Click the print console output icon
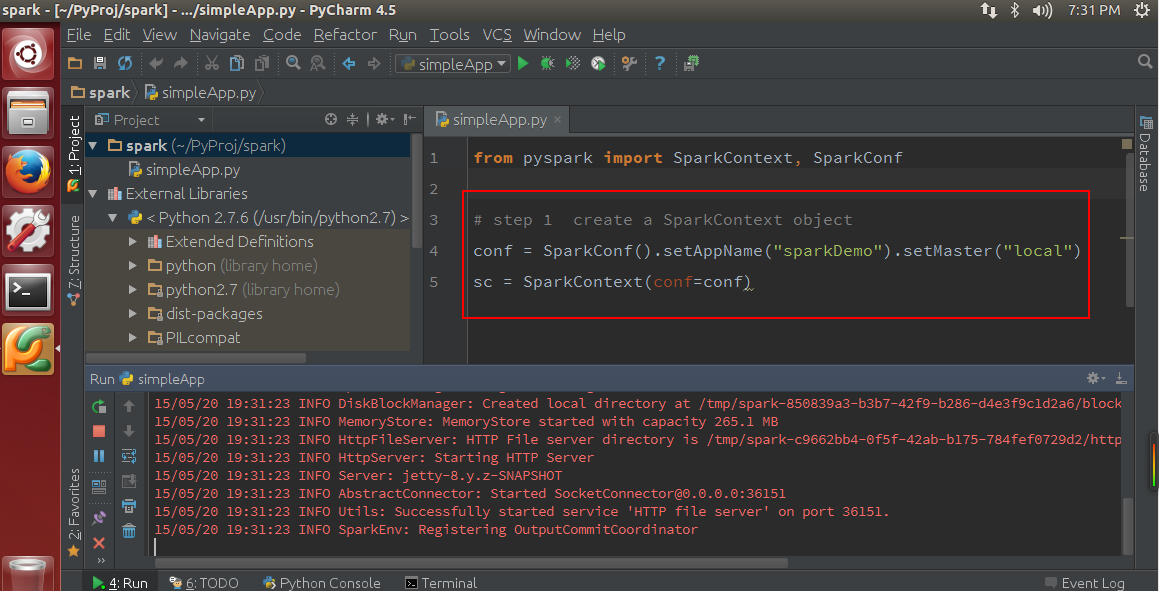Screen dimensions: 1159x591 pos(129,506)
